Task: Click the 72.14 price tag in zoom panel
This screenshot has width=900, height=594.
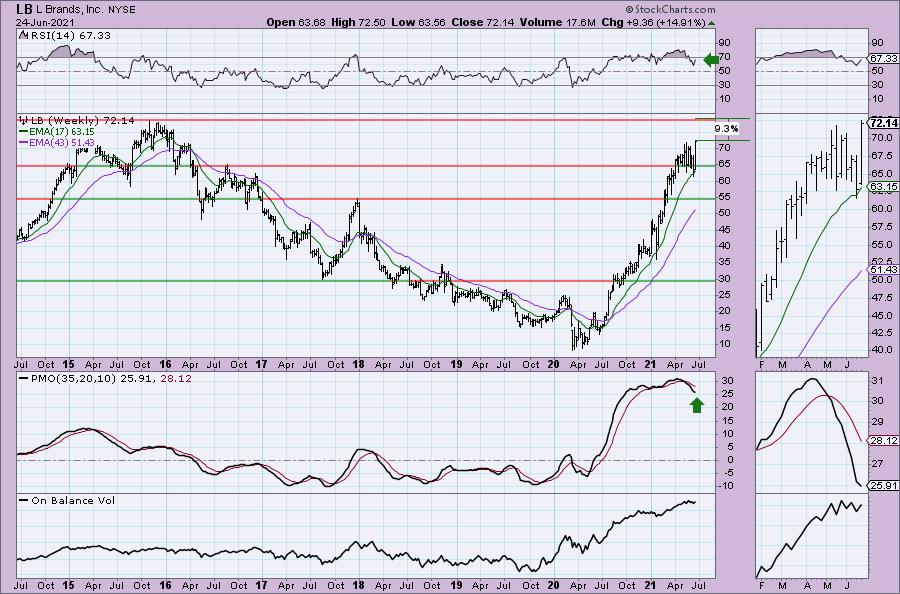Action: click(883, 123)
